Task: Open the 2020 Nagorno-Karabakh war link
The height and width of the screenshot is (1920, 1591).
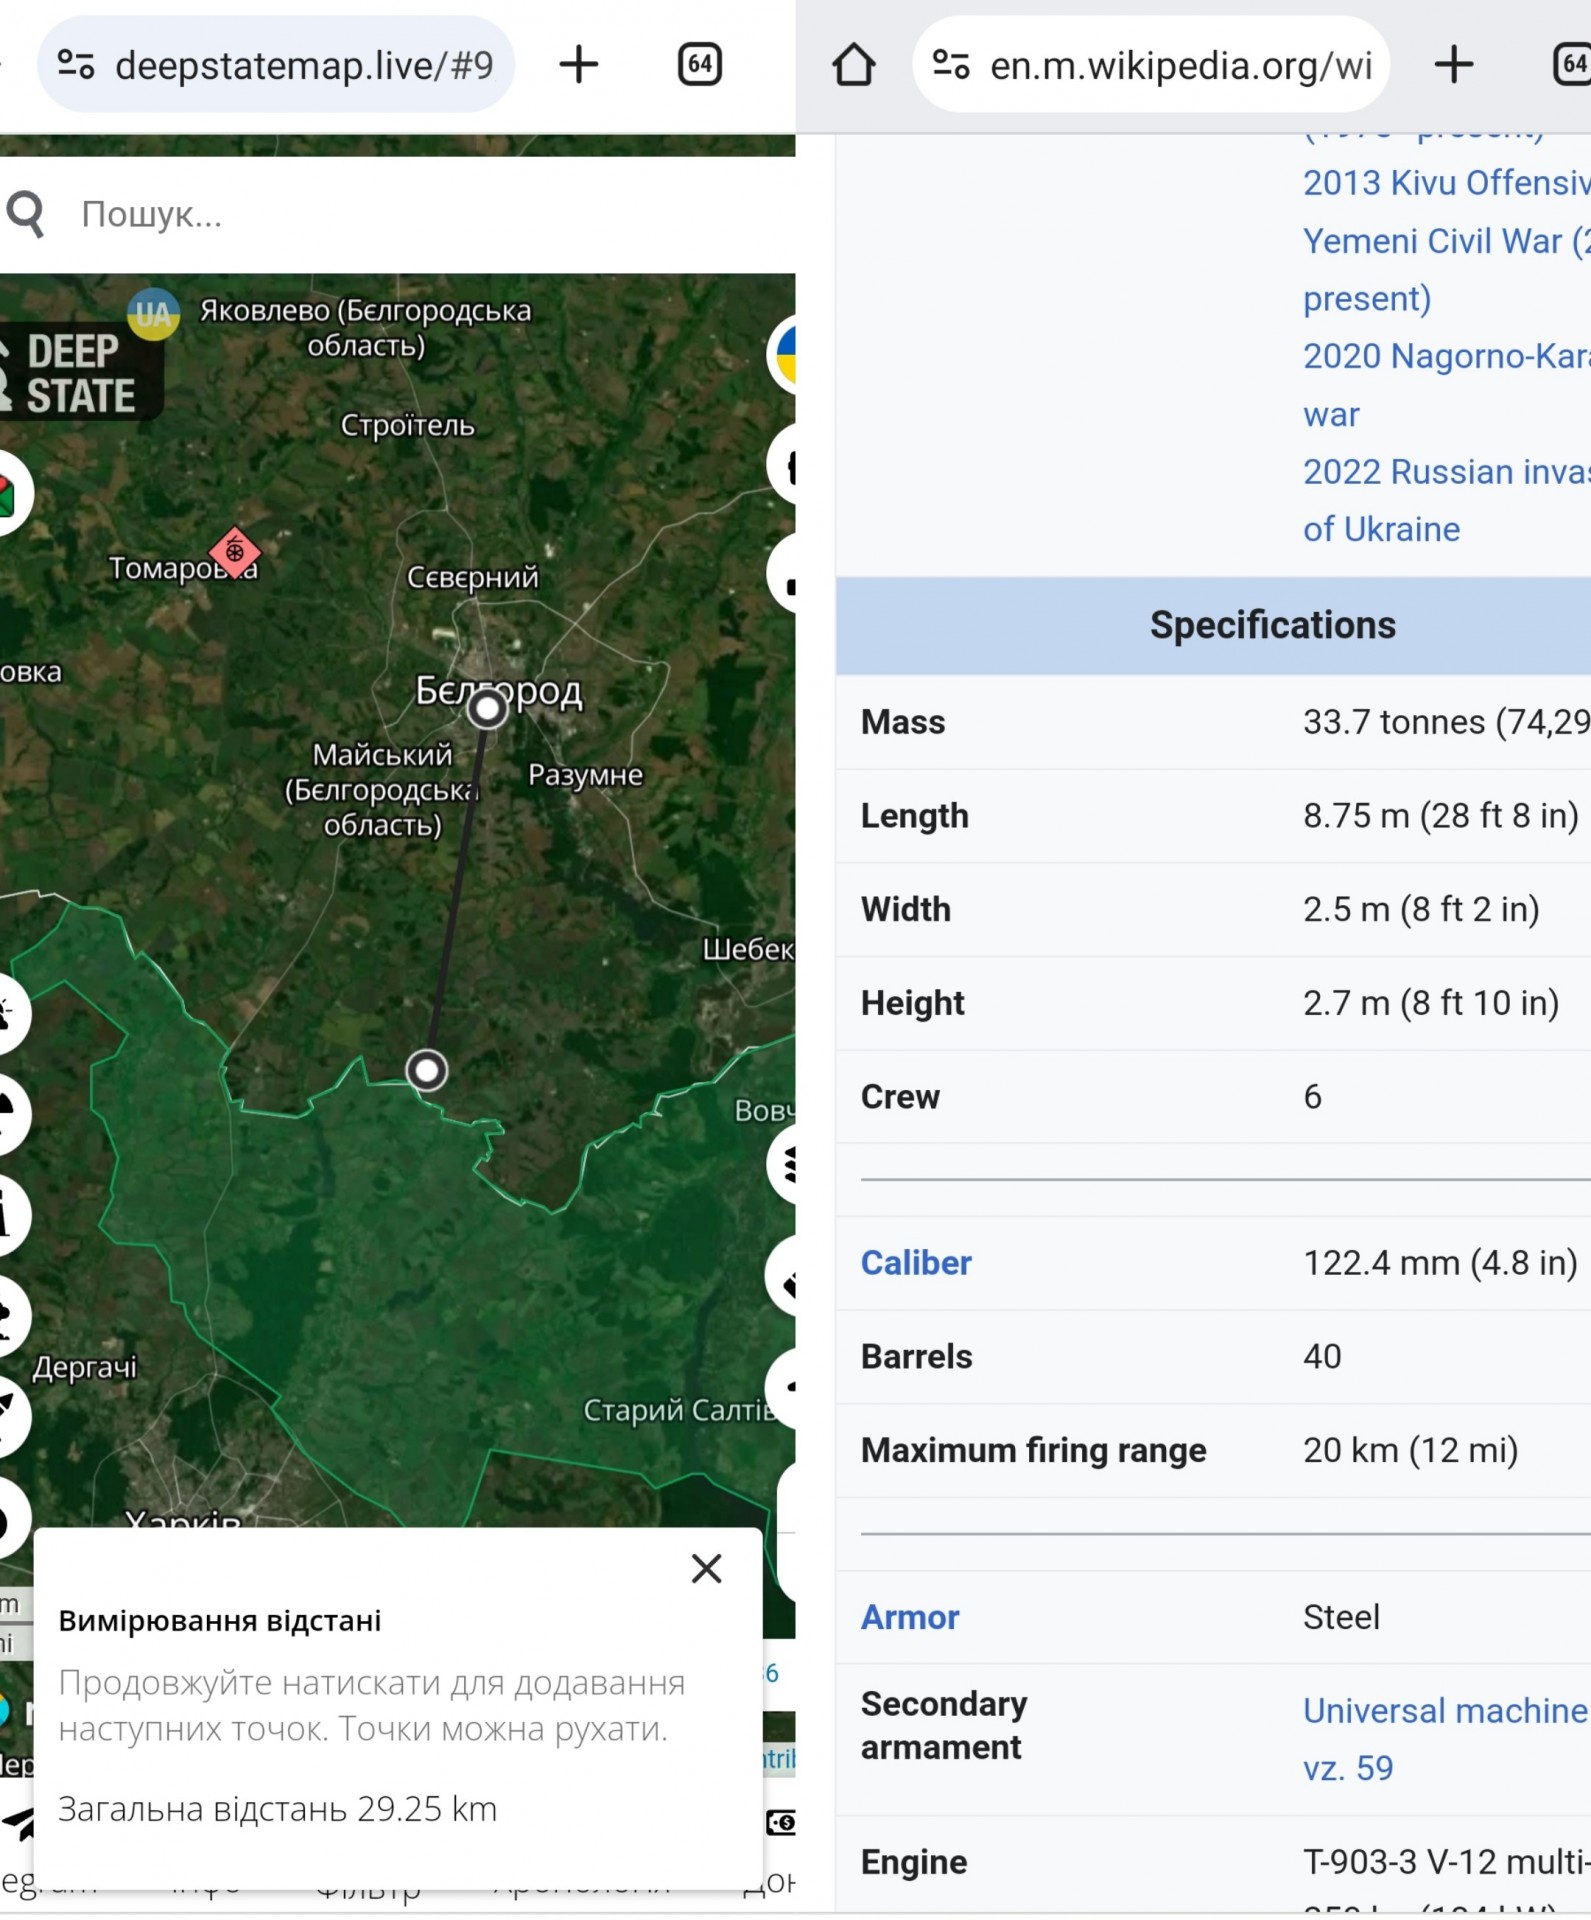Action: pyautogui.click(x=1446, y=385)
